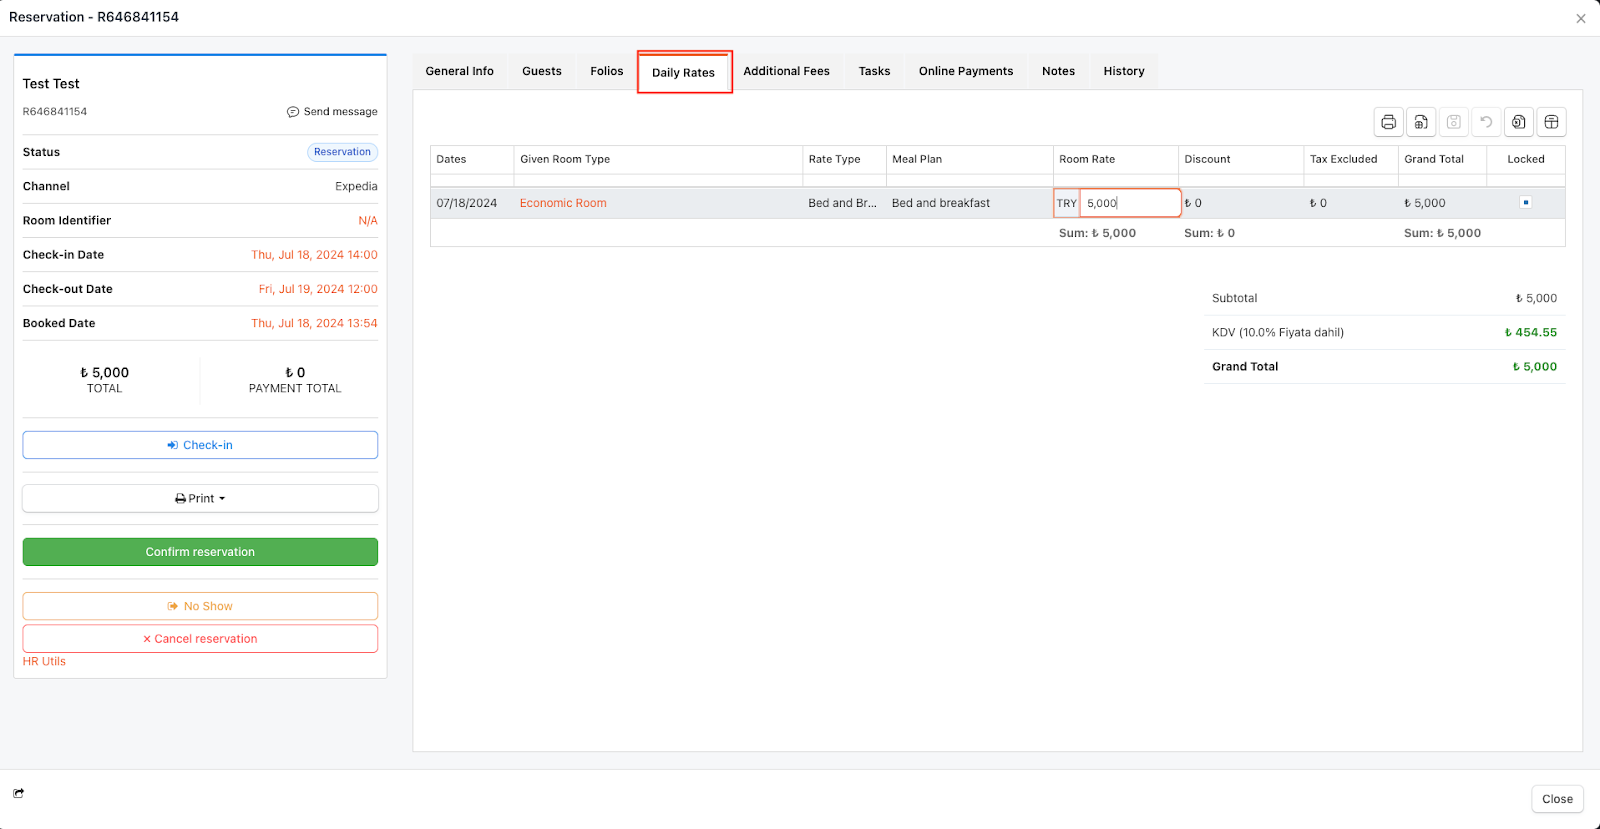Click the Excel export icon in toolbar
Viewport: 1600px width, 829px height.
pos(1519,122)
